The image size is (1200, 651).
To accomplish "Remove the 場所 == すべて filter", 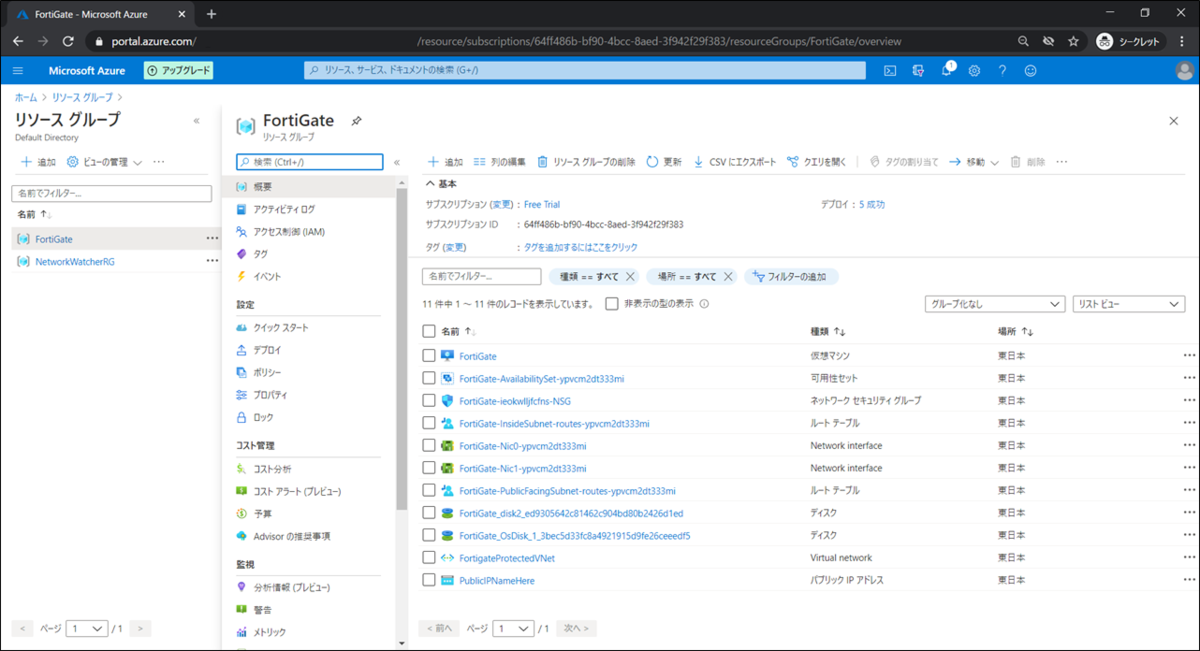I will click(728, 277).
